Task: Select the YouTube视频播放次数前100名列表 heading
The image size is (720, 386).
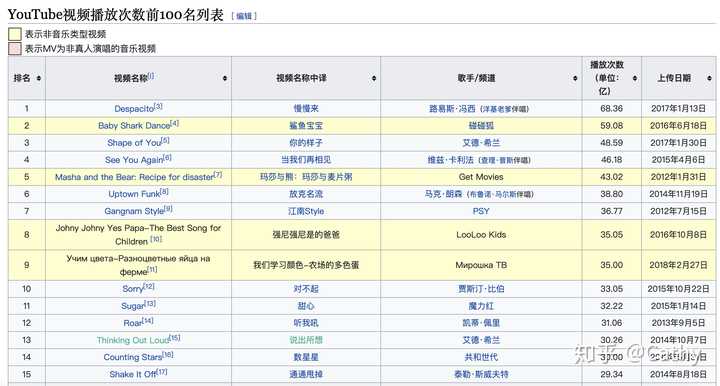Action: (116, 15)
